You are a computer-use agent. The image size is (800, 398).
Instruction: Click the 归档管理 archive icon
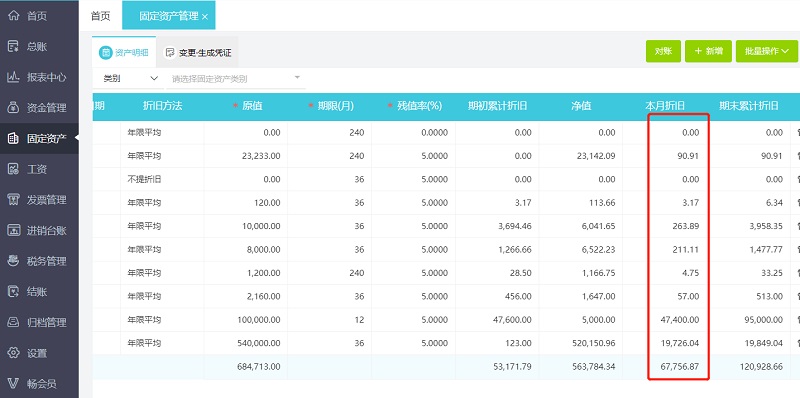coord(13,322)
